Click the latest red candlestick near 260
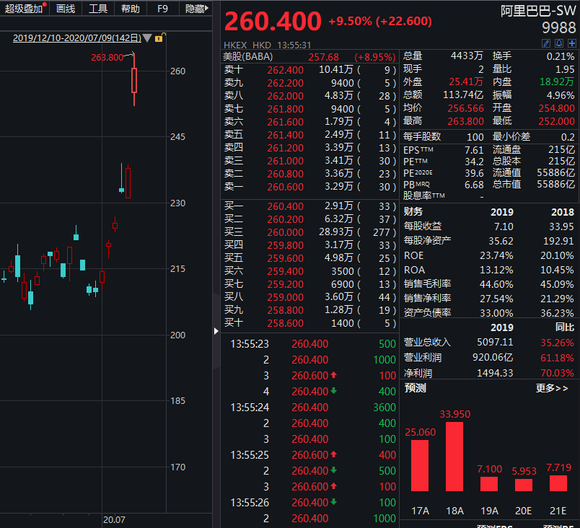Image resolution: width=580 pixels, height=528 pixels. (134, 80)
